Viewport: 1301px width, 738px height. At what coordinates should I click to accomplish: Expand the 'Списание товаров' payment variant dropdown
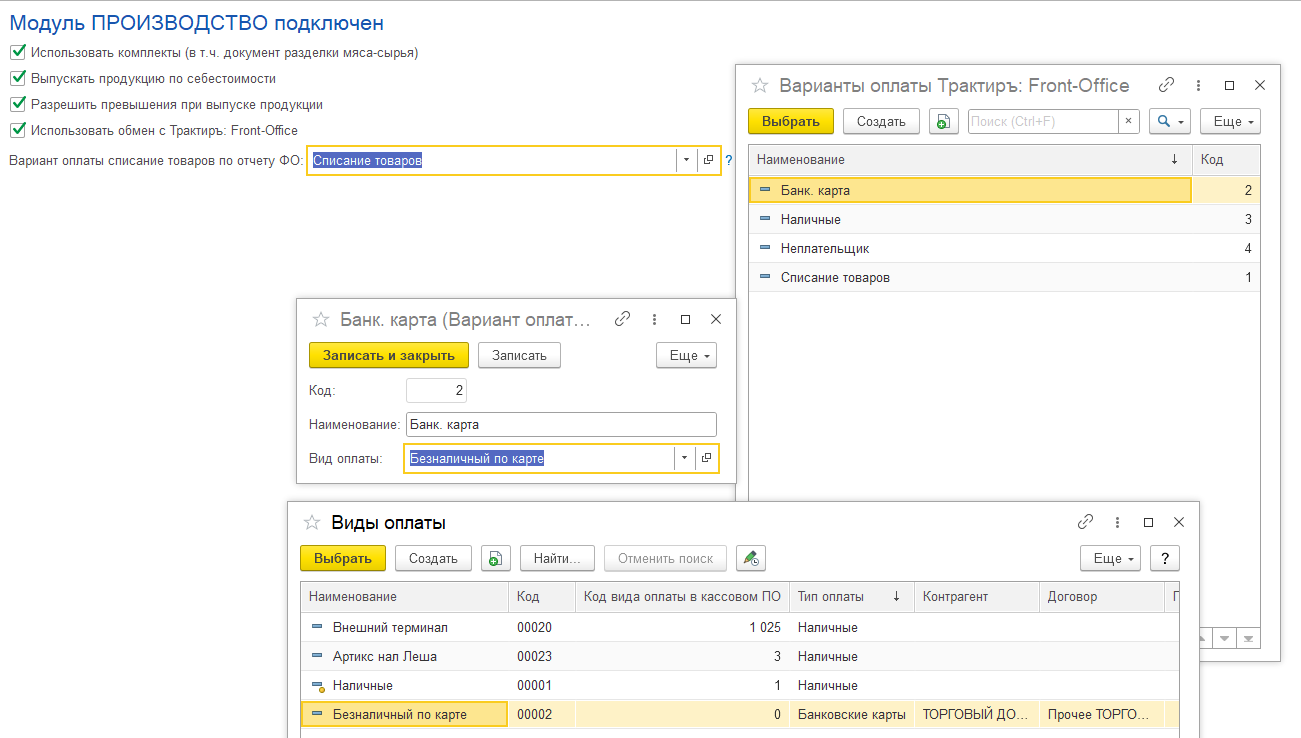pos(686,160)
